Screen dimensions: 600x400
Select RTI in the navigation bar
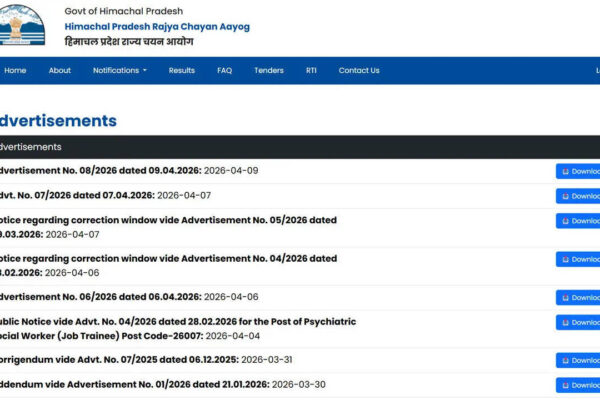(x=311, y=70)
